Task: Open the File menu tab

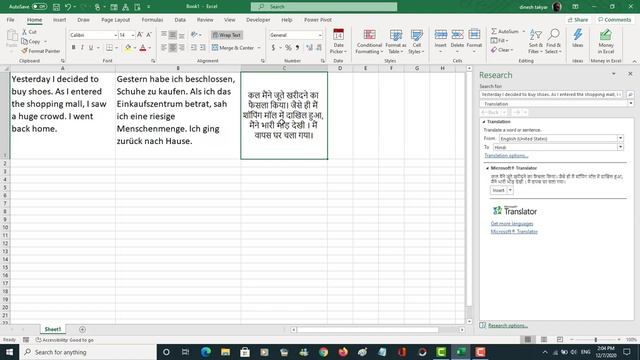Action: 10,20
